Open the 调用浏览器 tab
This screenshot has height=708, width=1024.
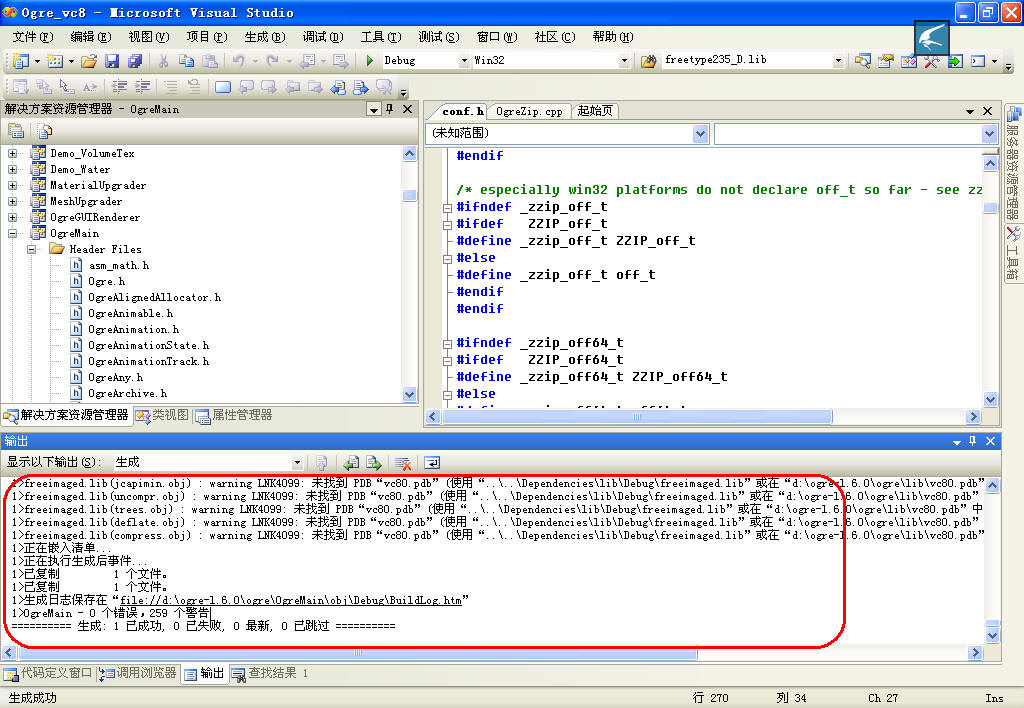click(x=138, y=673)
